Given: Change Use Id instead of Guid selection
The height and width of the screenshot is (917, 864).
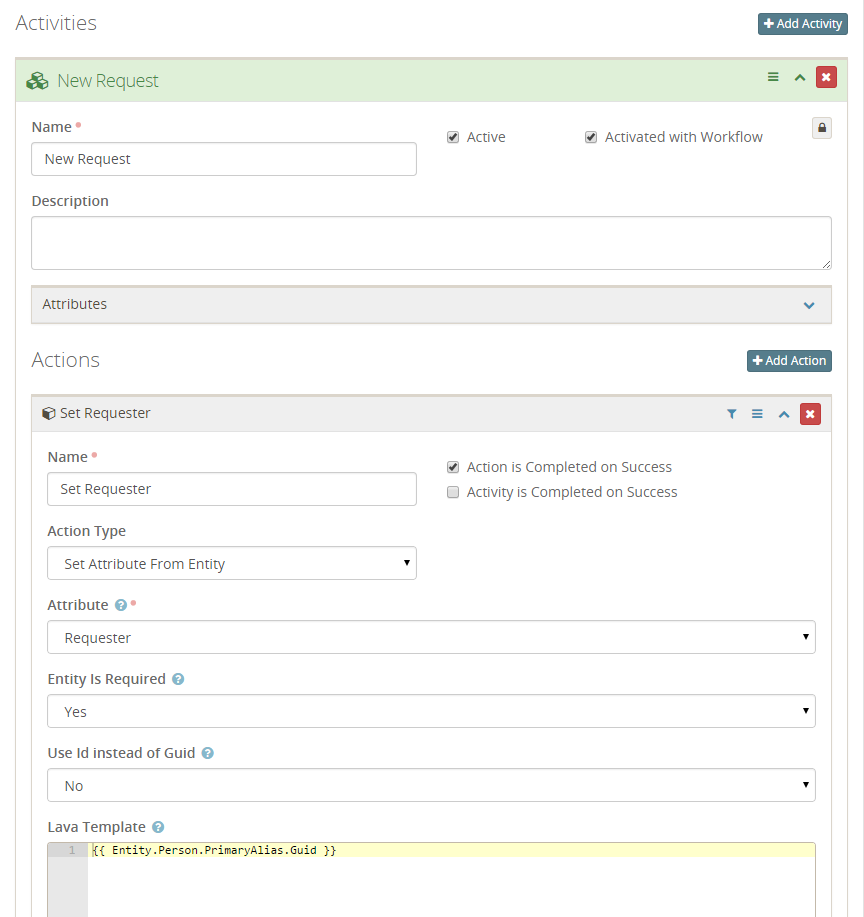Looking at the screenshot, I should [431, 785].
